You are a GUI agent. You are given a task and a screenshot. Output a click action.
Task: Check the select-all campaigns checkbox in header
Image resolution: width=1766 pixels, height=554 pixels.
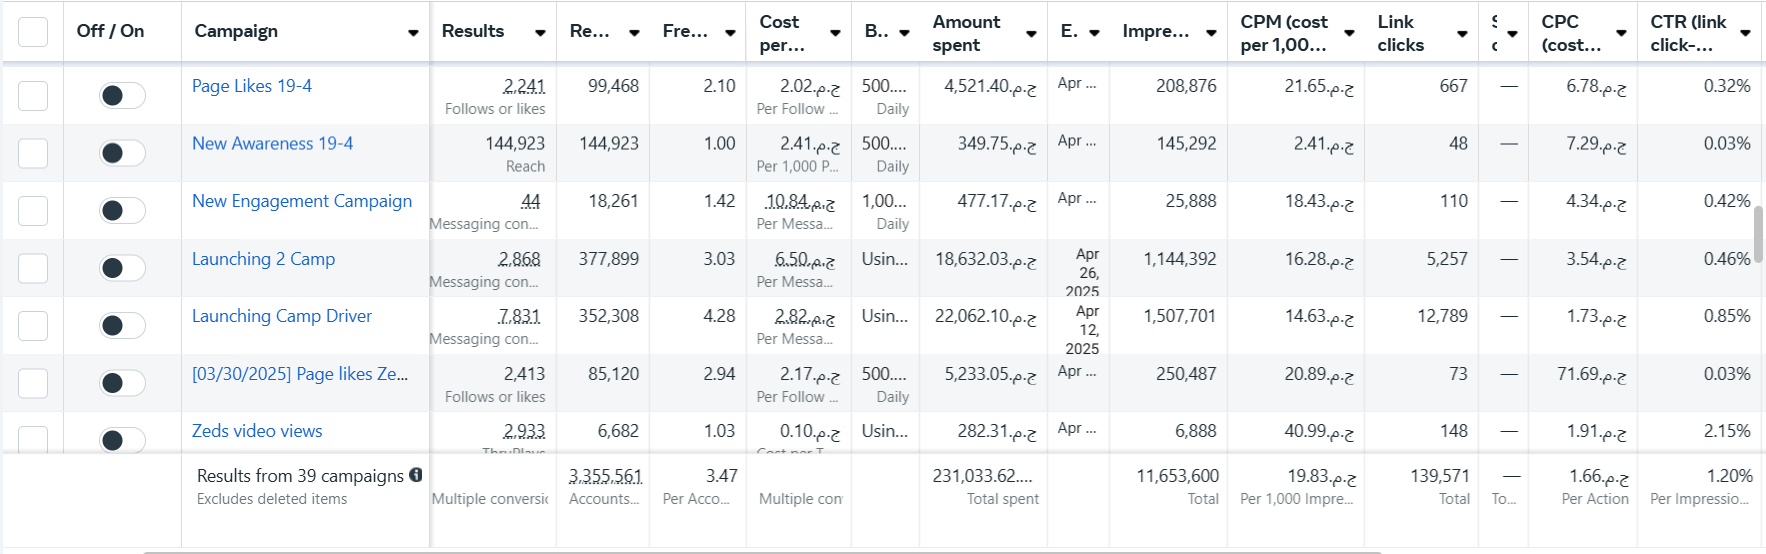coord(33,32)
